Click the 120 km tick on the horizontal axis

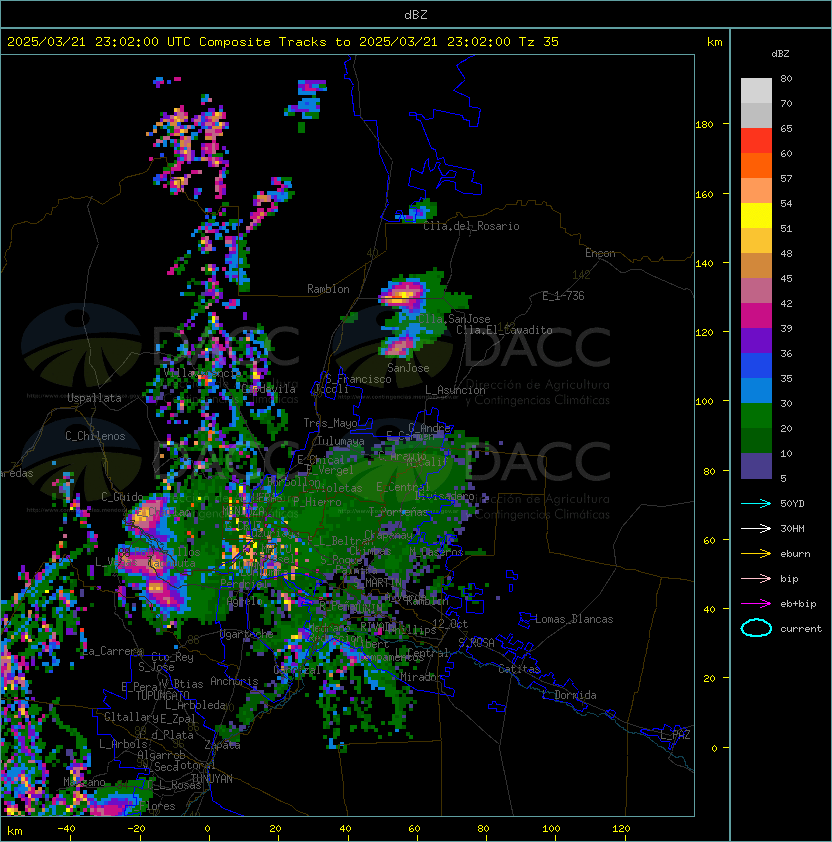pos(621,829)
